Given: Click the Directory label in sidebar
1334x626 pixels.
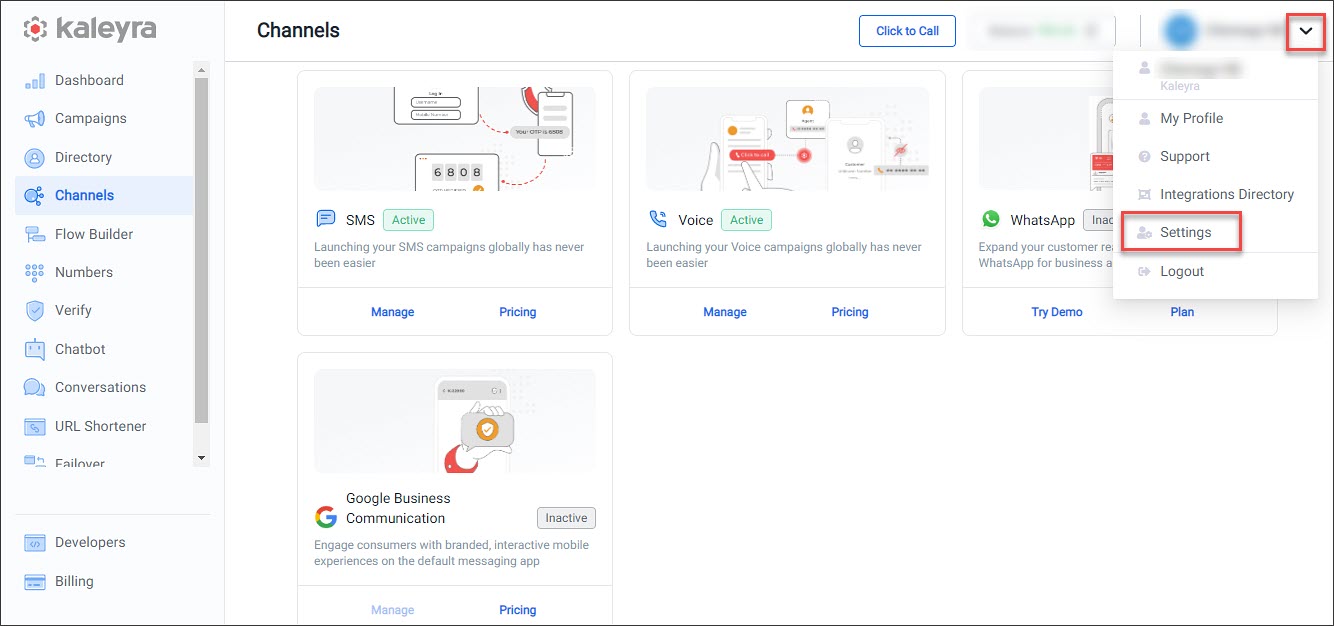Looking at the screenshot, I should pos(83,157).
